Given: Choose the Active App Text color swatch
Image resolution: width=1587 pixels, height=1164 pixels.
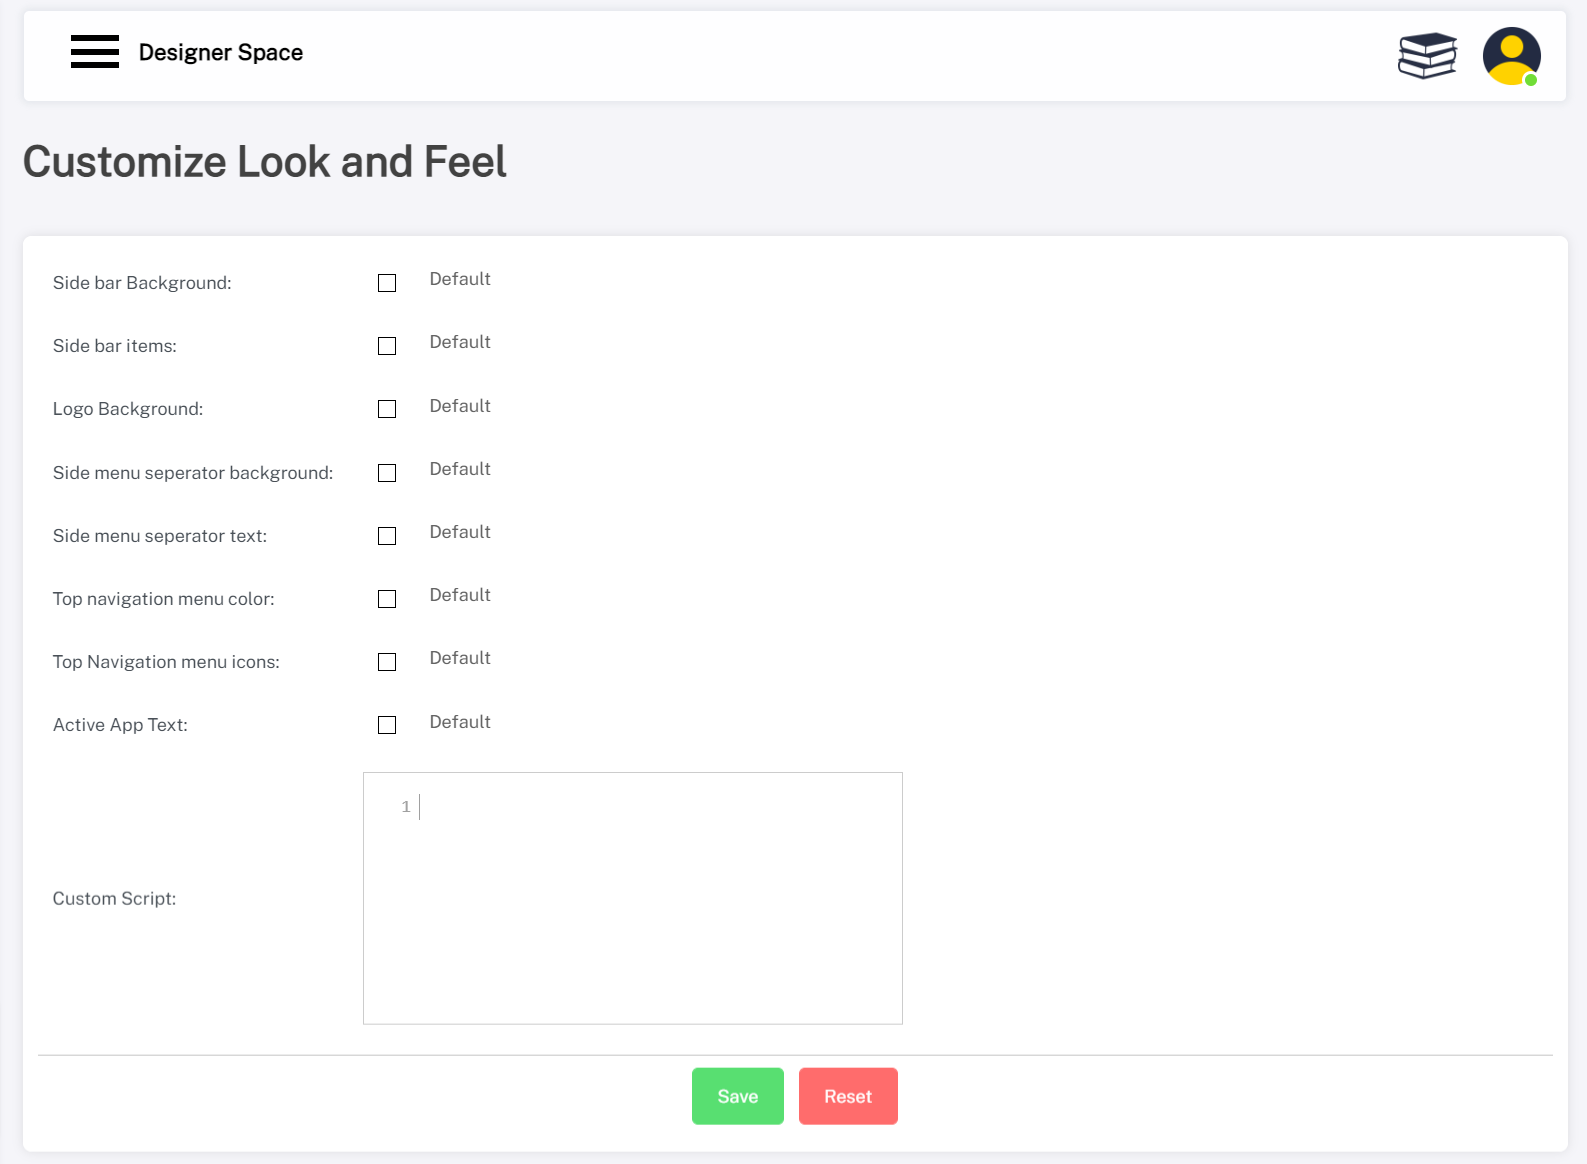Looking at the screenshot, I should [387, 725].
